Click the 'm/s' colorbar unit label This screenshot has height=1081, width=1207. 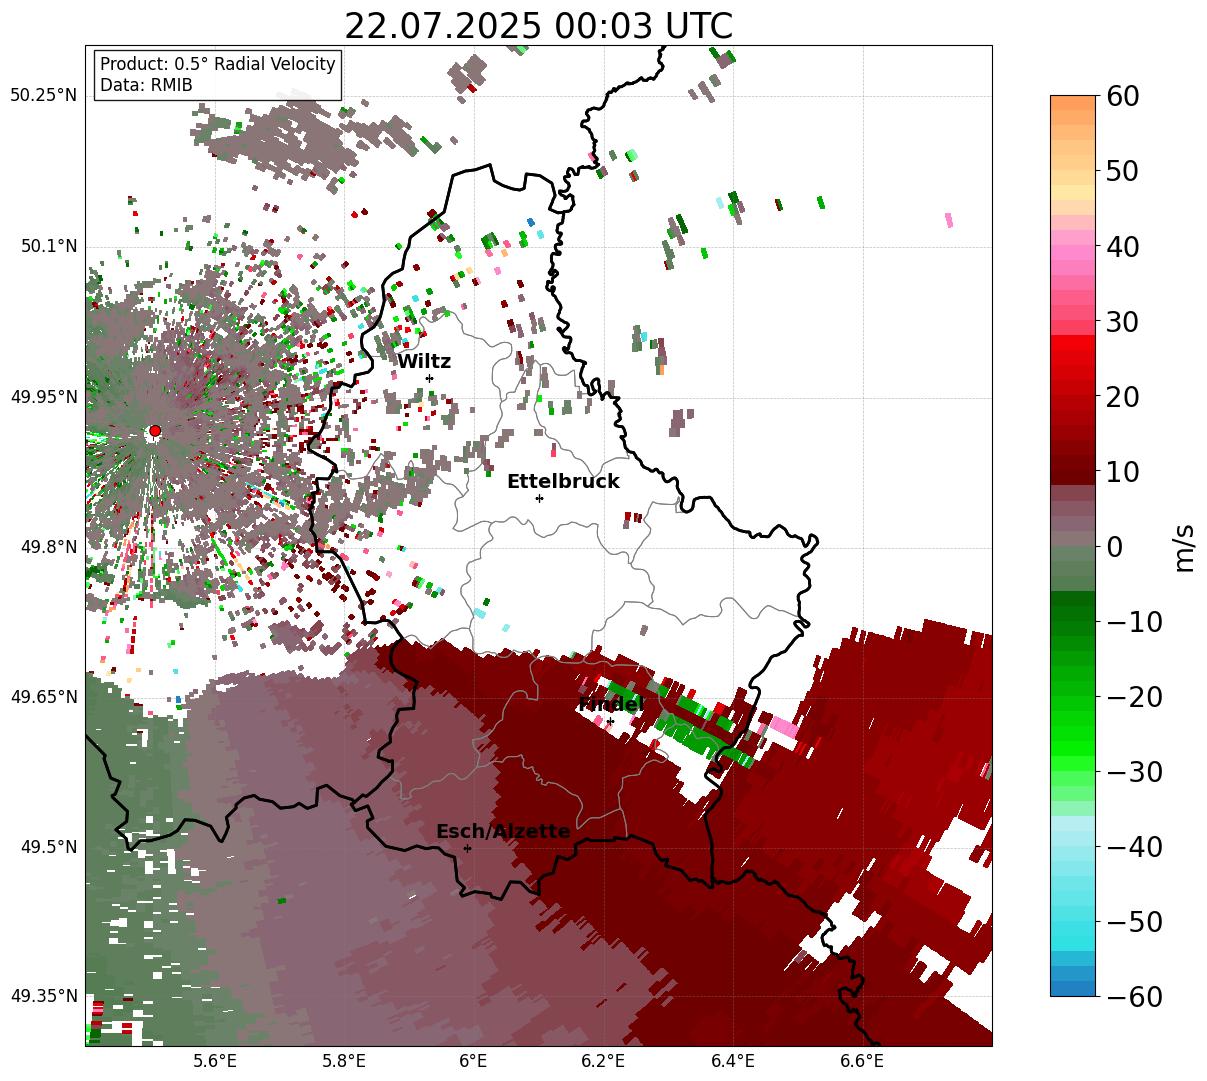(1184, 546)
